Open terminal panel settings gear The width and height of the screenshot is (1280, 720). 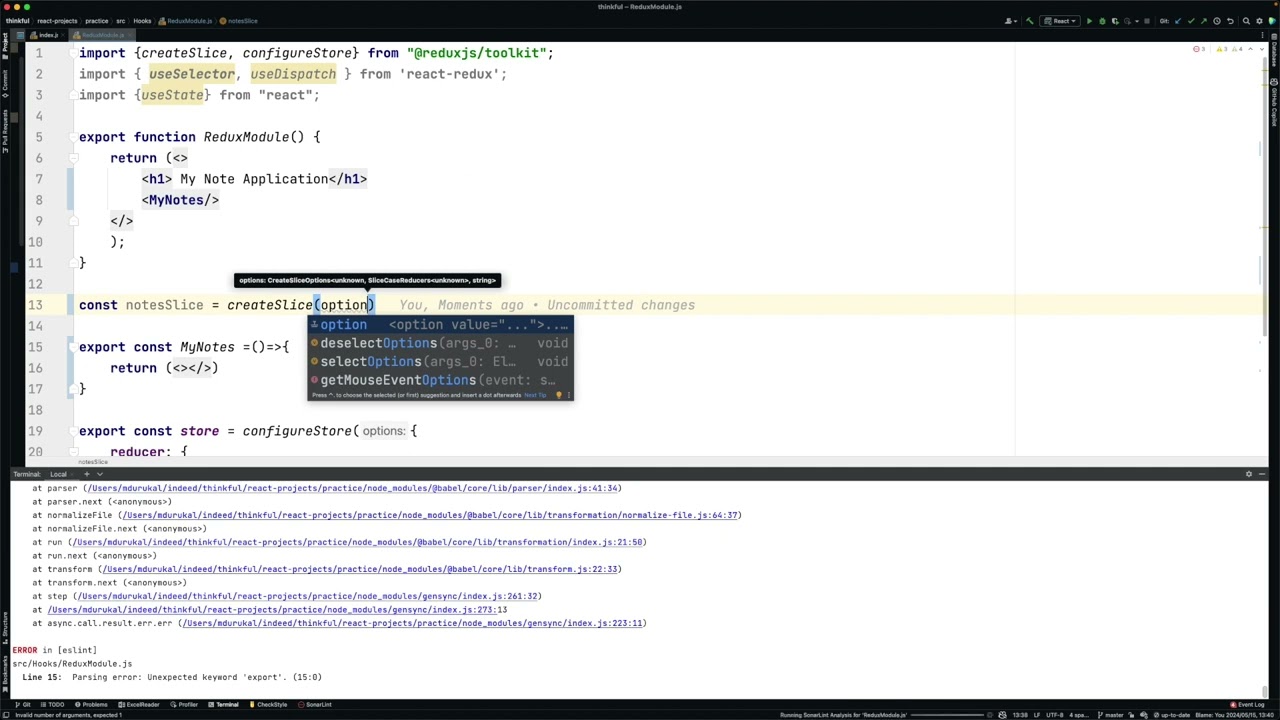pyautogui.click(x=1248, y=474)
